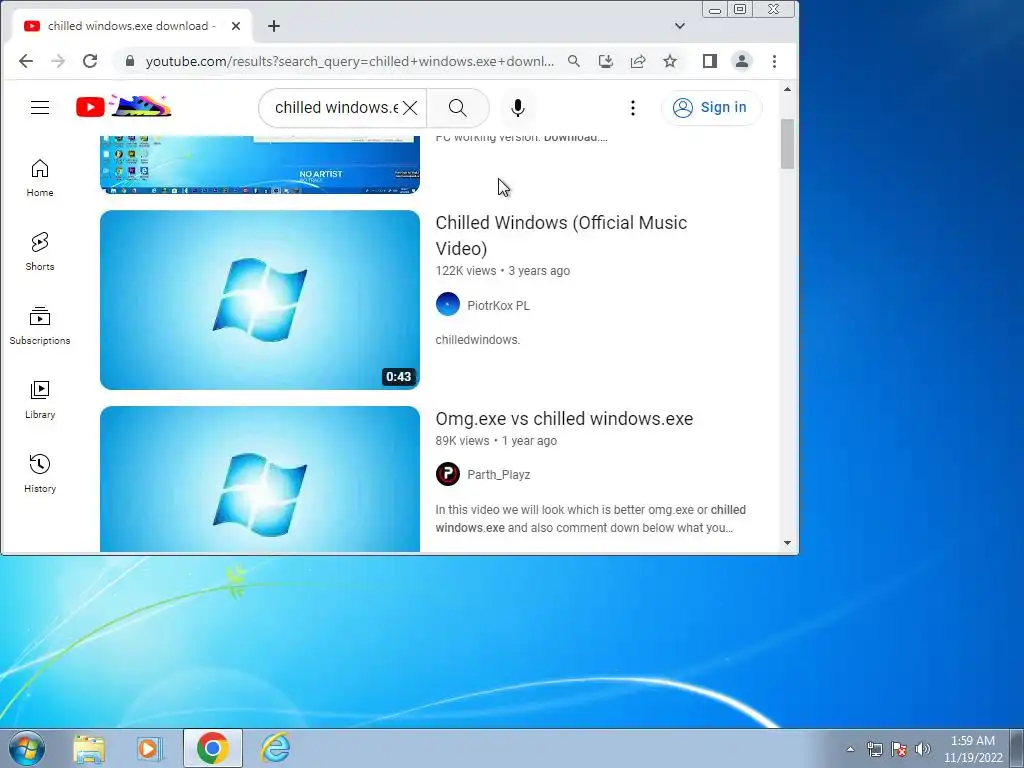Open Library in YouTube sidebar

tap(40, 399)
